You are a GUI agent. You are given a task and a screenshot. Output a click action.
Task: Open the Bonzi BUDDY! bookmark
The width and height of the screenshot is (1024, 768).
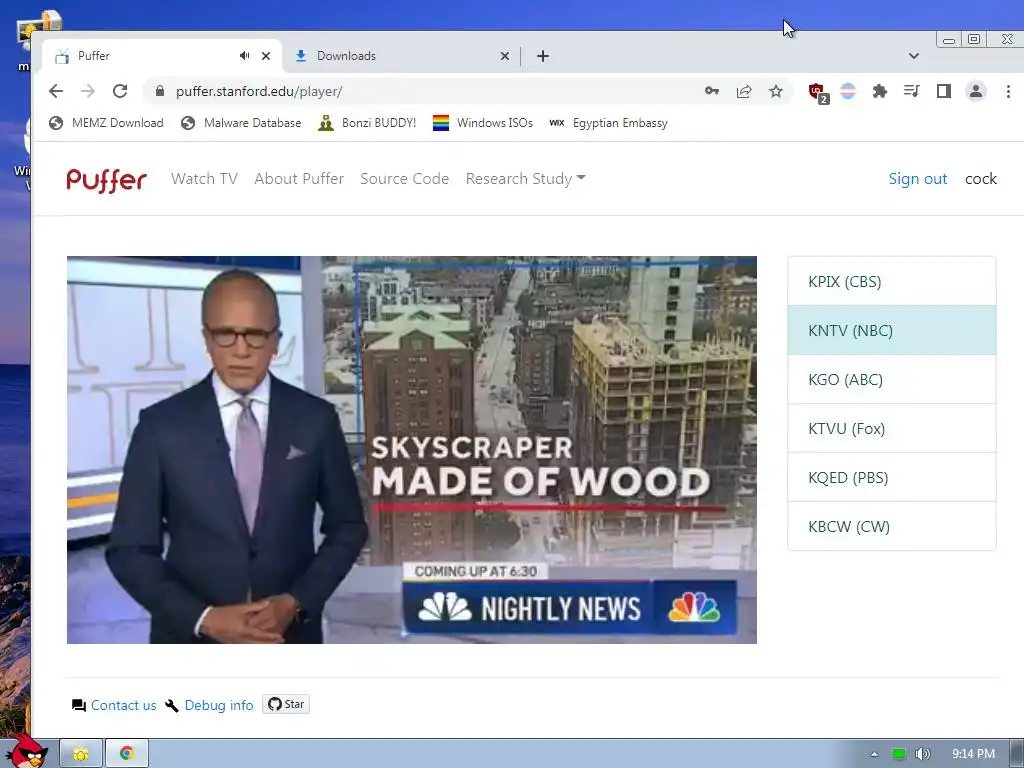pyautogui.click(x=367, y=123)
